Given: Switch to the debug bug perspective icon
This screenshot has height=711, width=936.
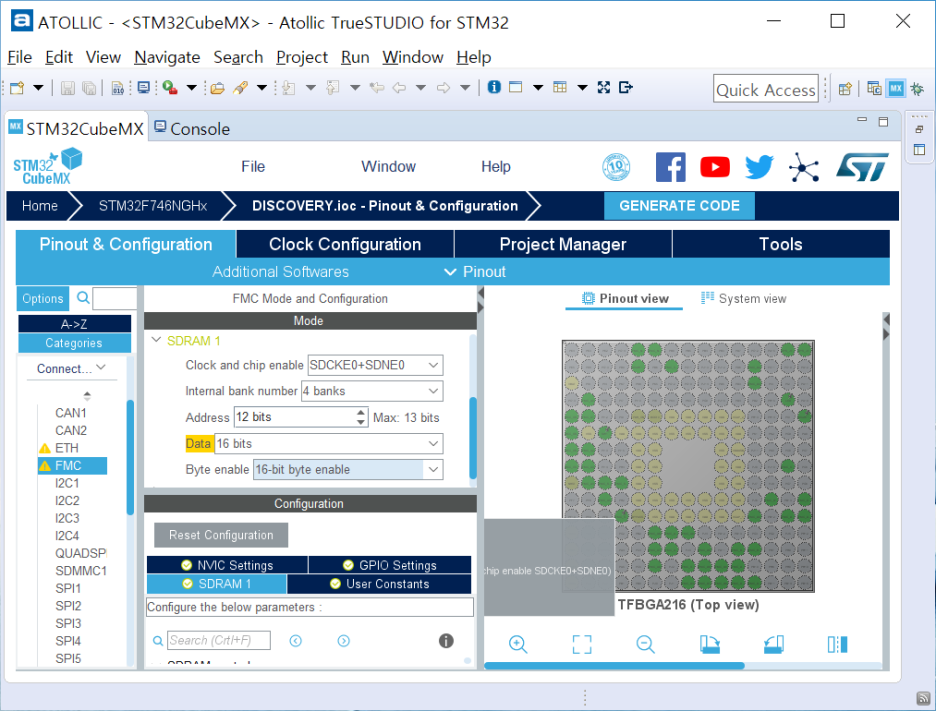Looking at the screenshot, I should click(917, 89).
